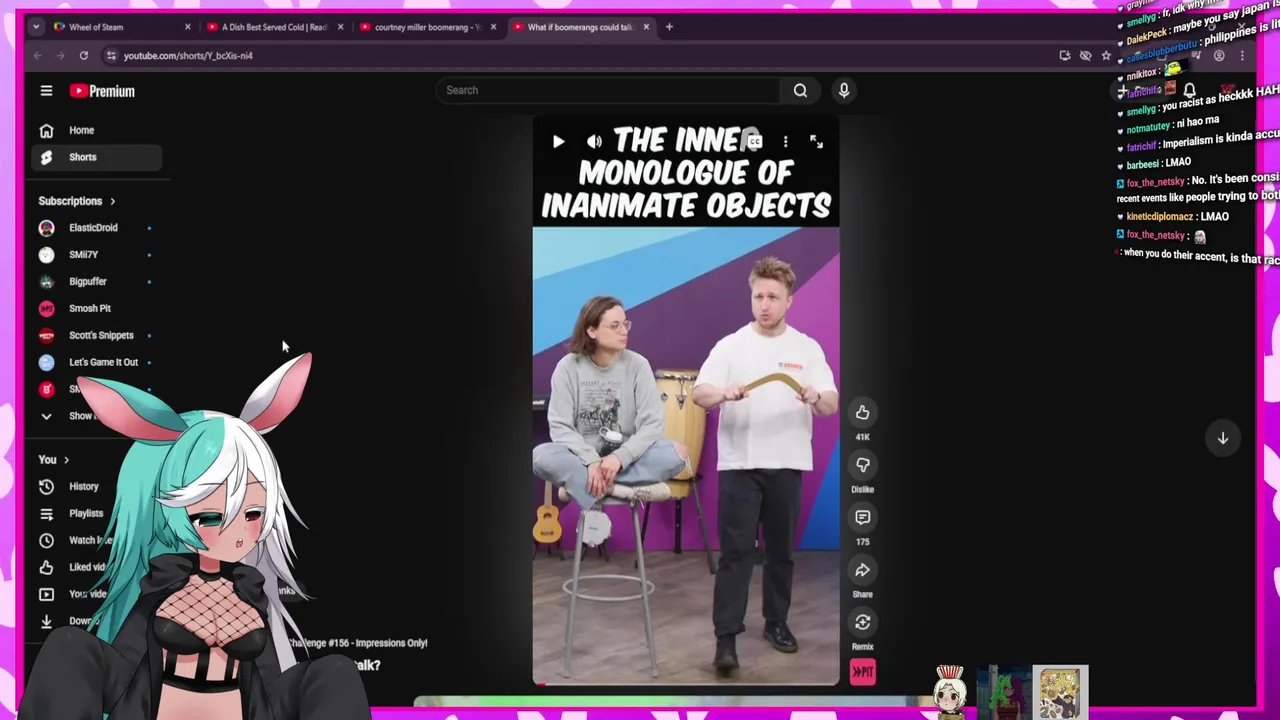Open the YouTube hamburger guide menu
Image resolution: width=1280 pixels, height=720 pixels.
[x=46, y=91]
